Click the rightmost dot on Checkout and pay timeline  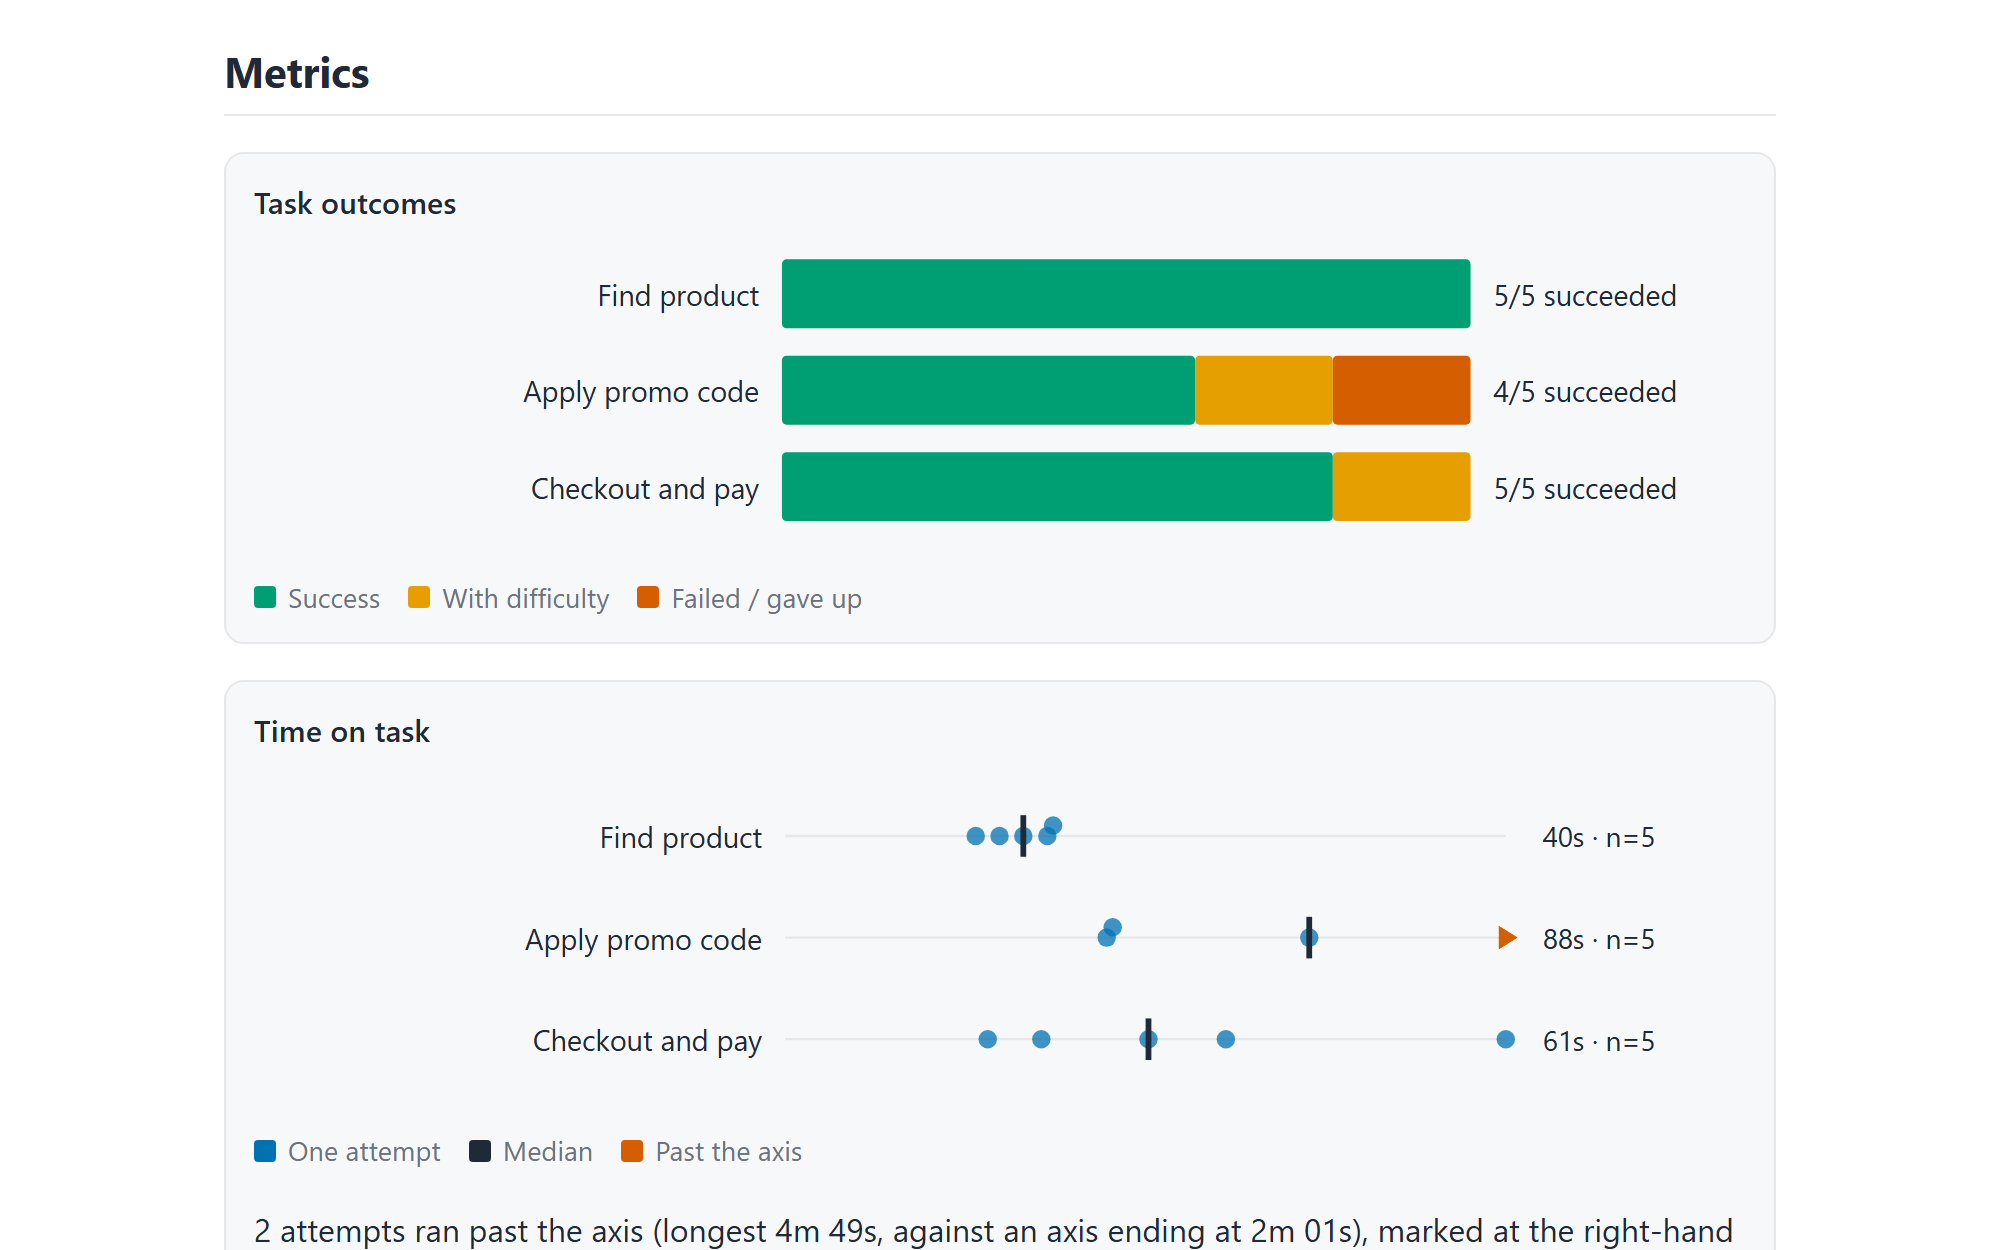1505,1040
